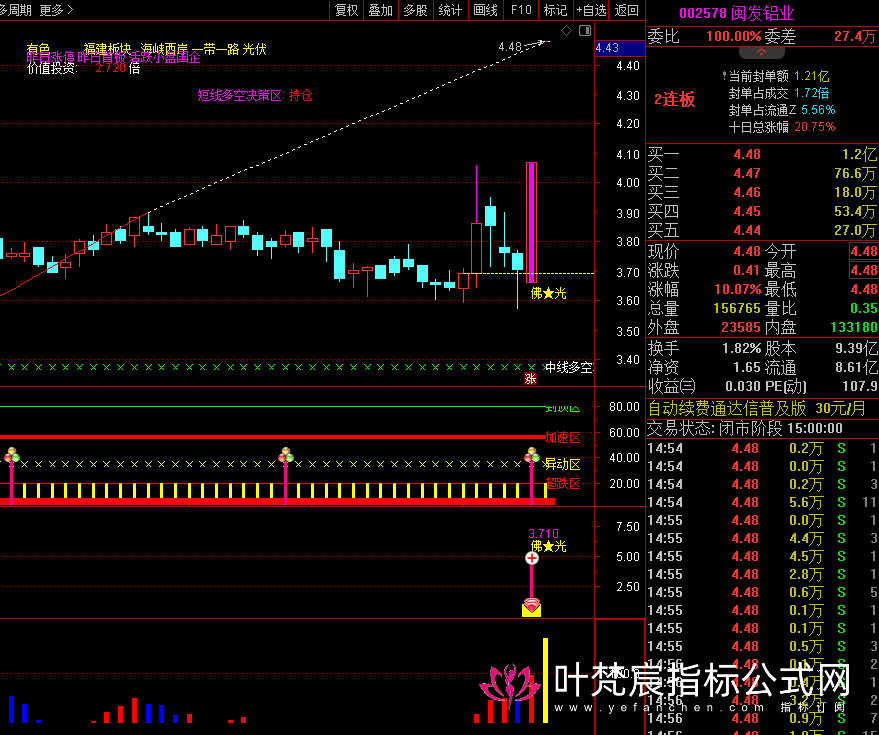Click the red gem icon in indicator pane
The width and height of the screenshot is (879, 735).
(531, 607)
